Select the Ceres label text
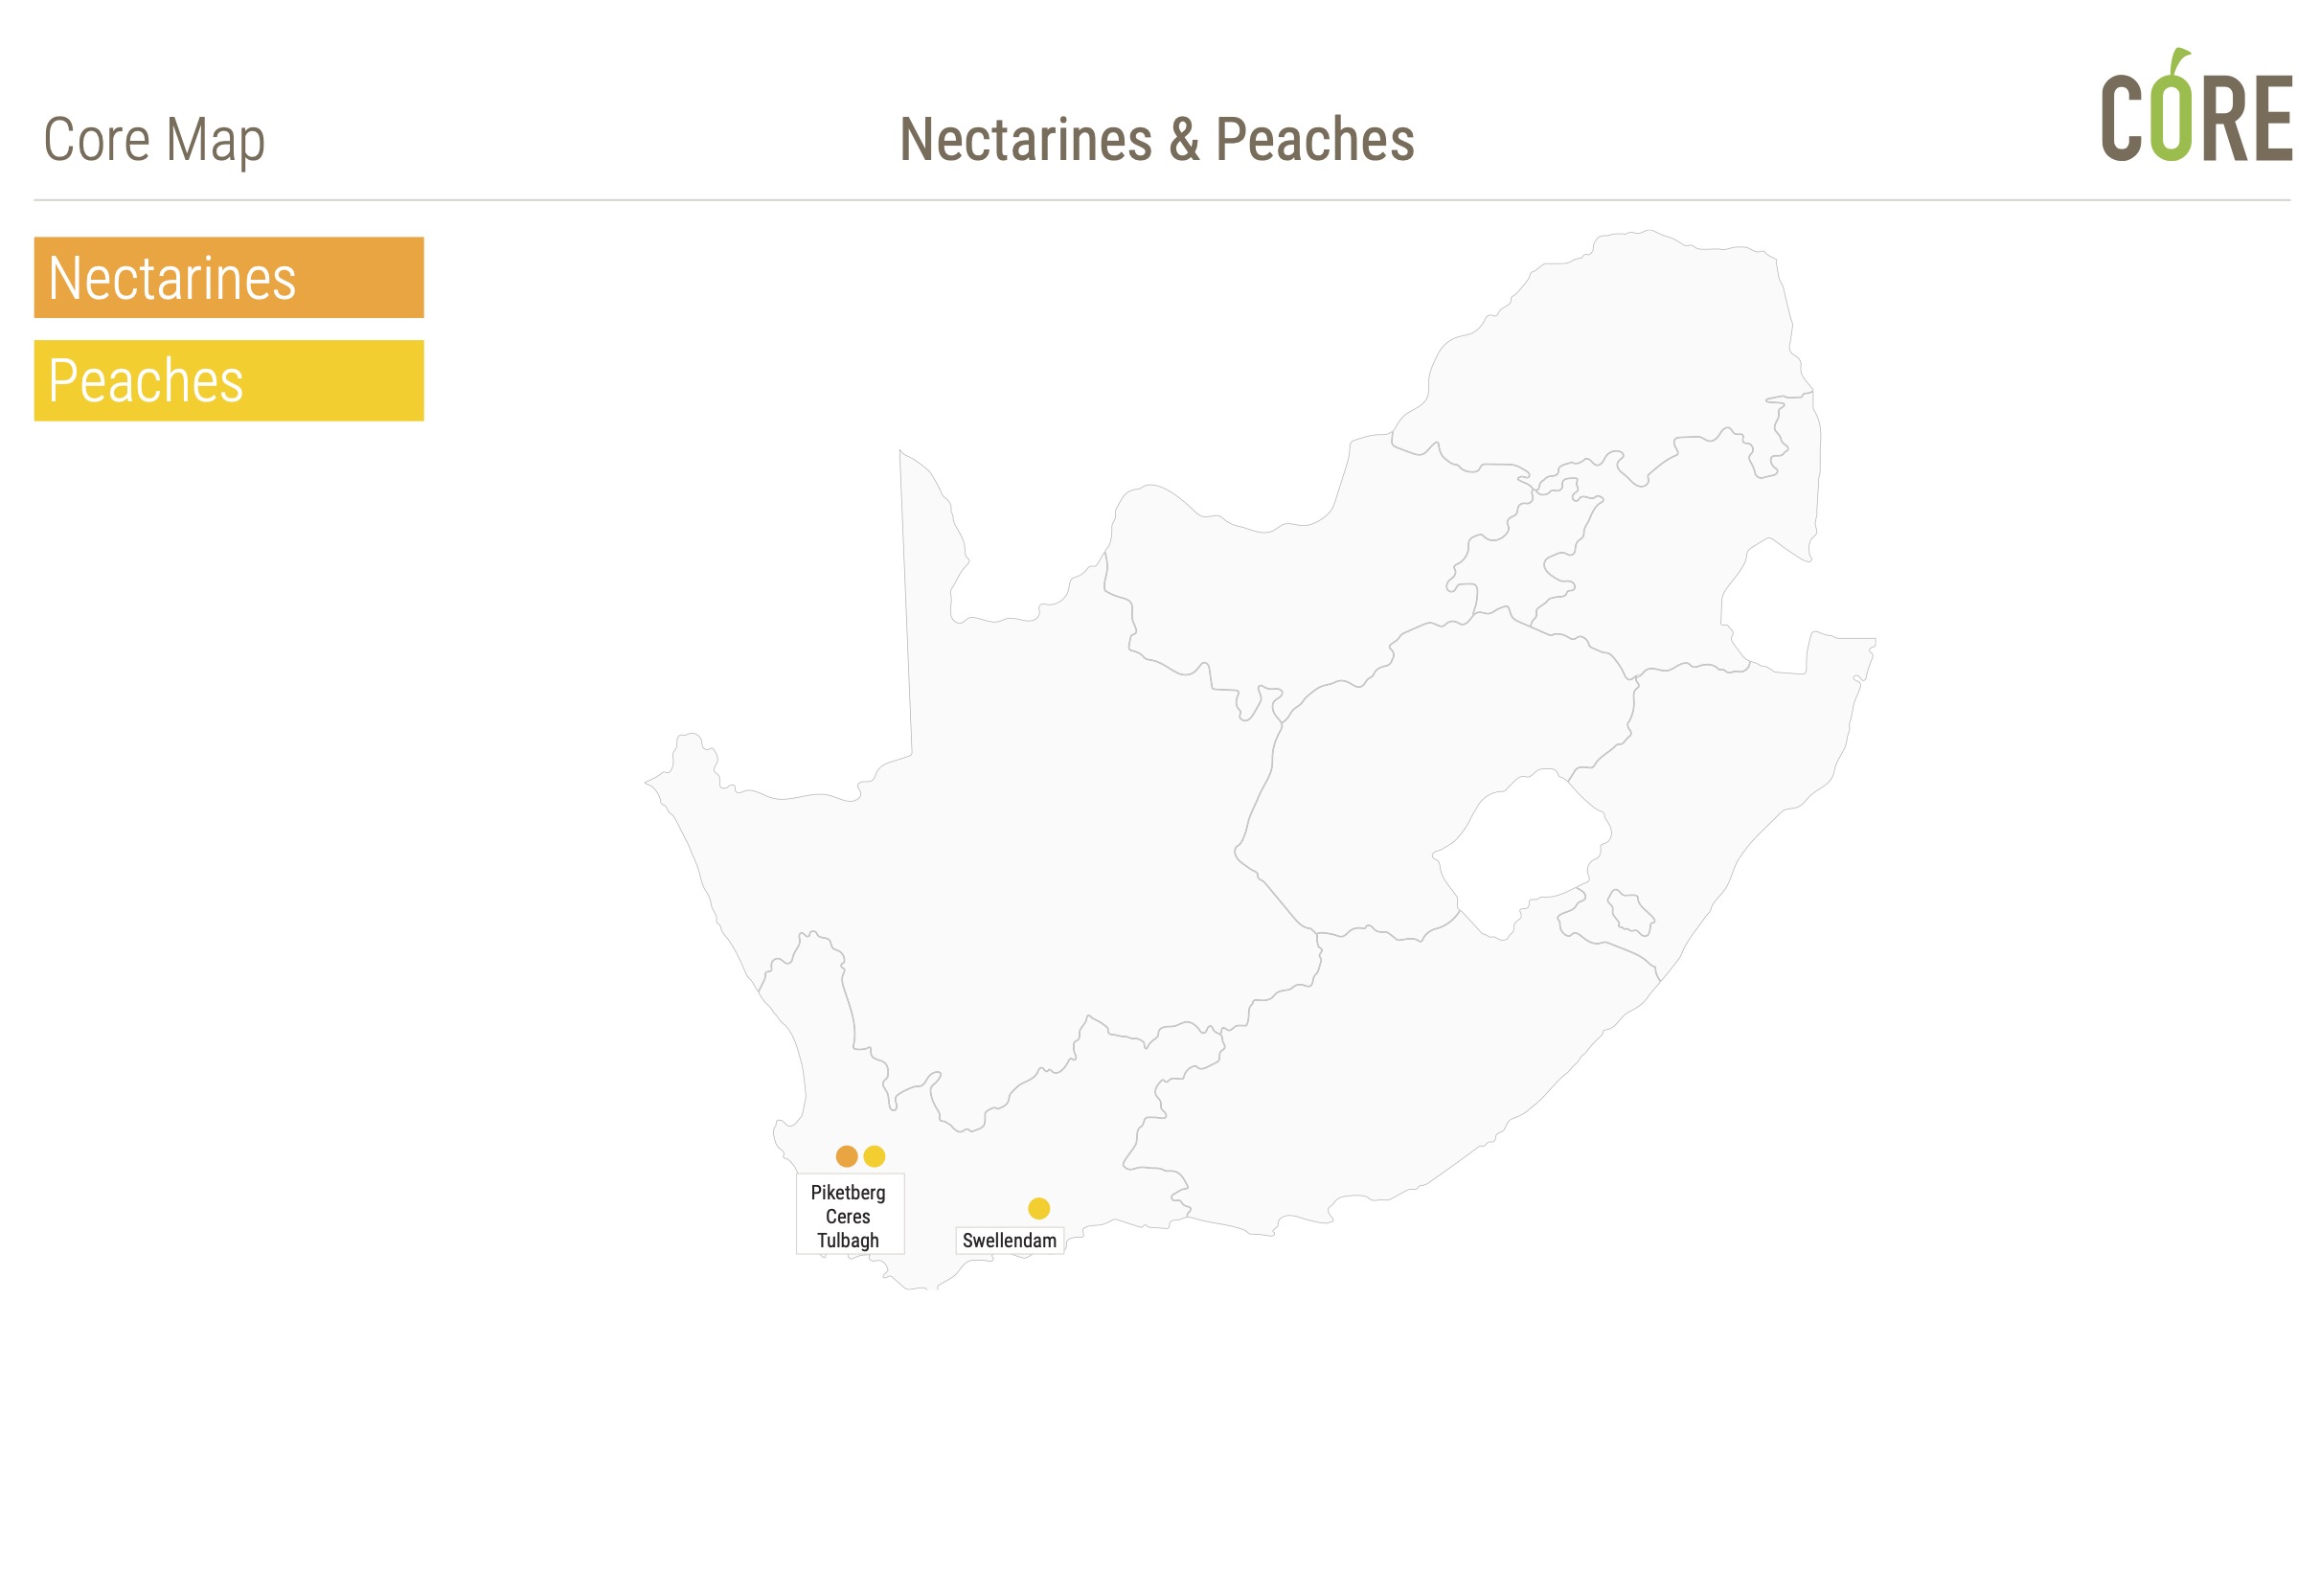2320x1596 pixels. (848, 1216)
